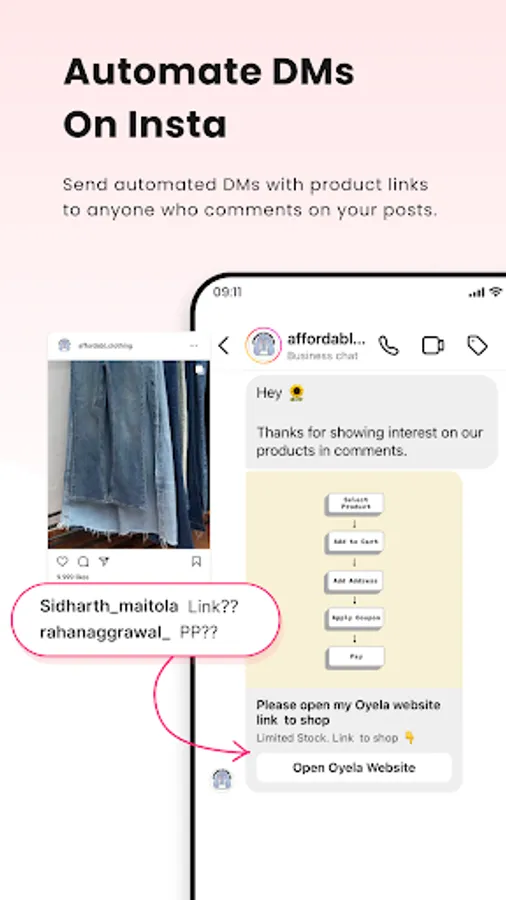Open the jeans post photo
506x900 pixels.
(129, 454)
